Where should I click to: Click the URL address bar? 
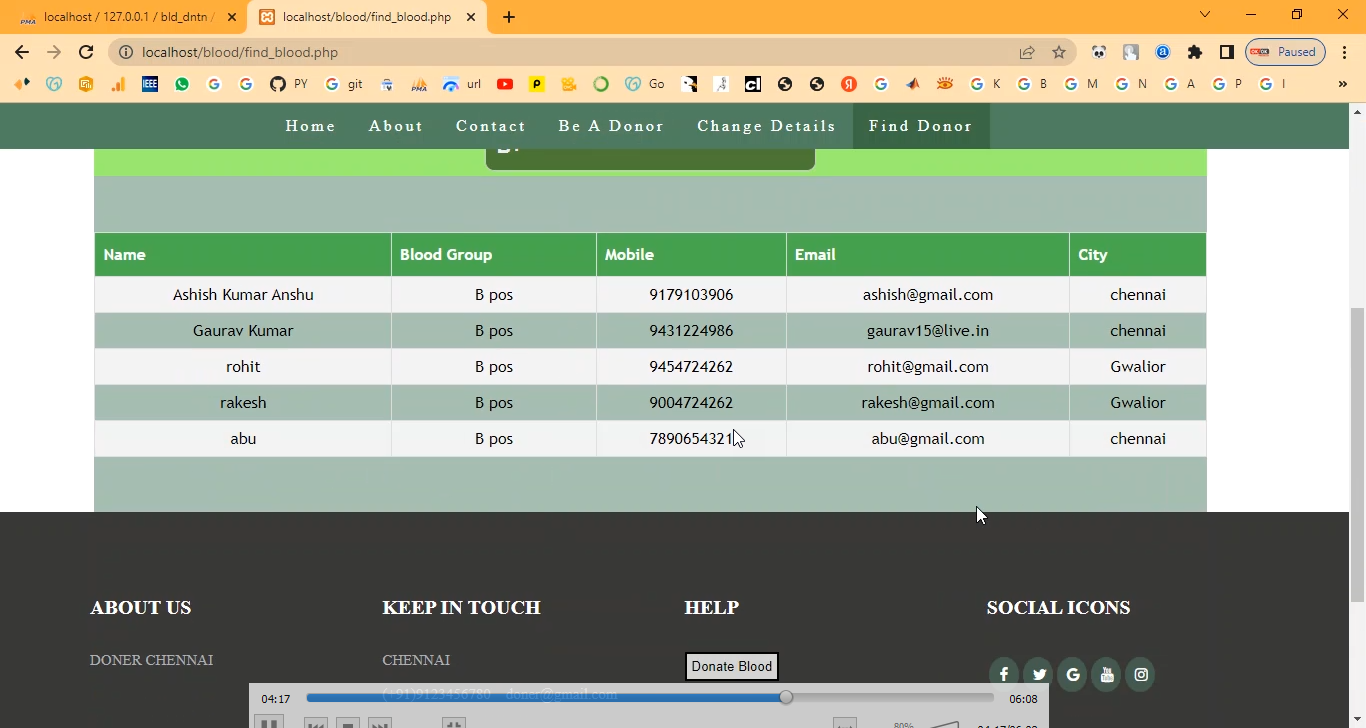click(x=560, y=52)
